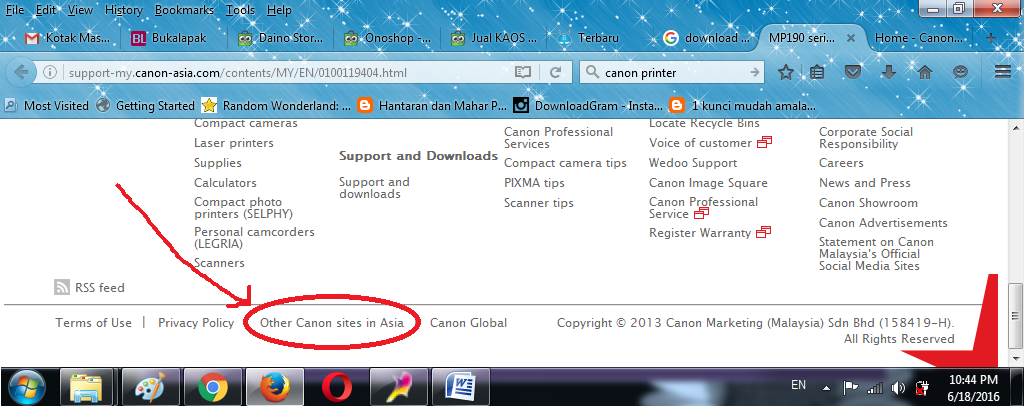Go to Firefox home page icon

pyautogui.click(x=924, y=72)
